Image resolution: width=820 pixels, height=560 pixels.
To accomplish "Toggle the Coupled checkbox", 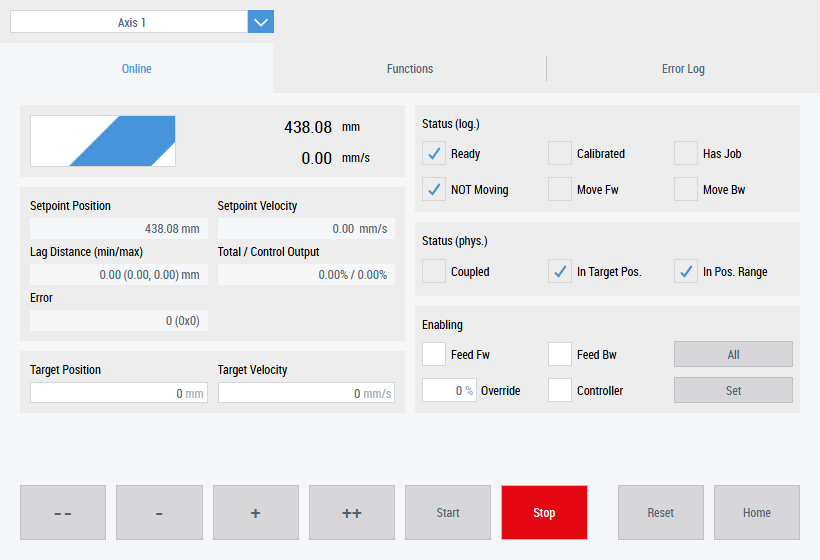I will pos(434,271).
